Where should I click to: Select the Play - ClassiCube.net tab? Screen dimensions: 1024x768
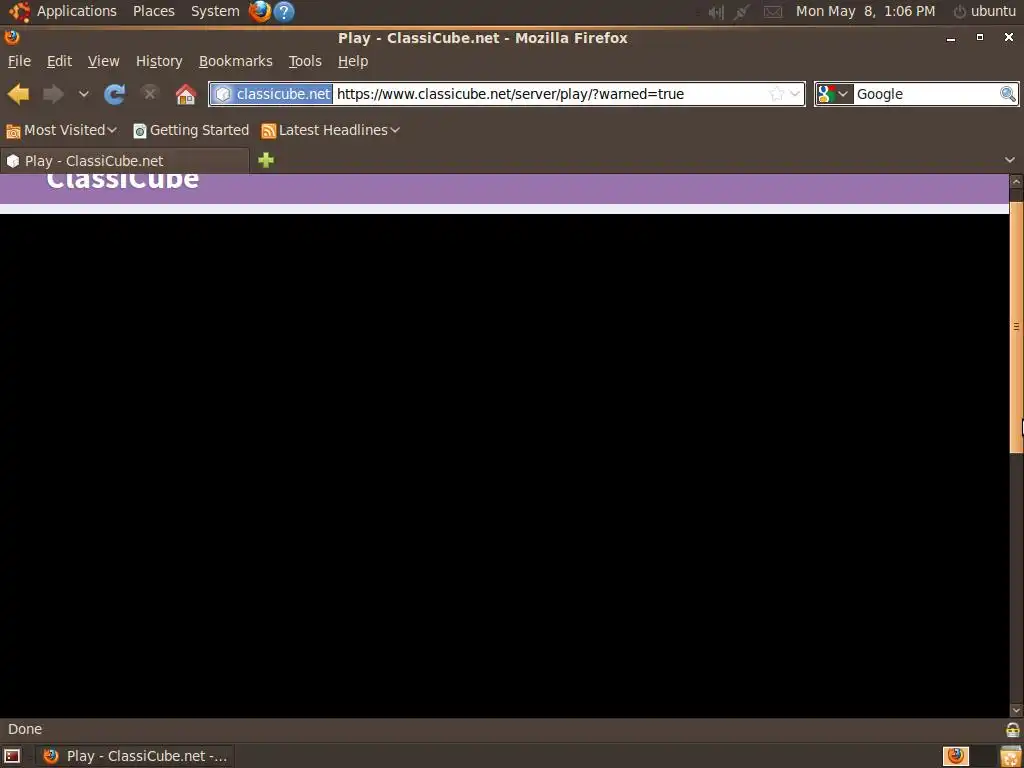125,161
